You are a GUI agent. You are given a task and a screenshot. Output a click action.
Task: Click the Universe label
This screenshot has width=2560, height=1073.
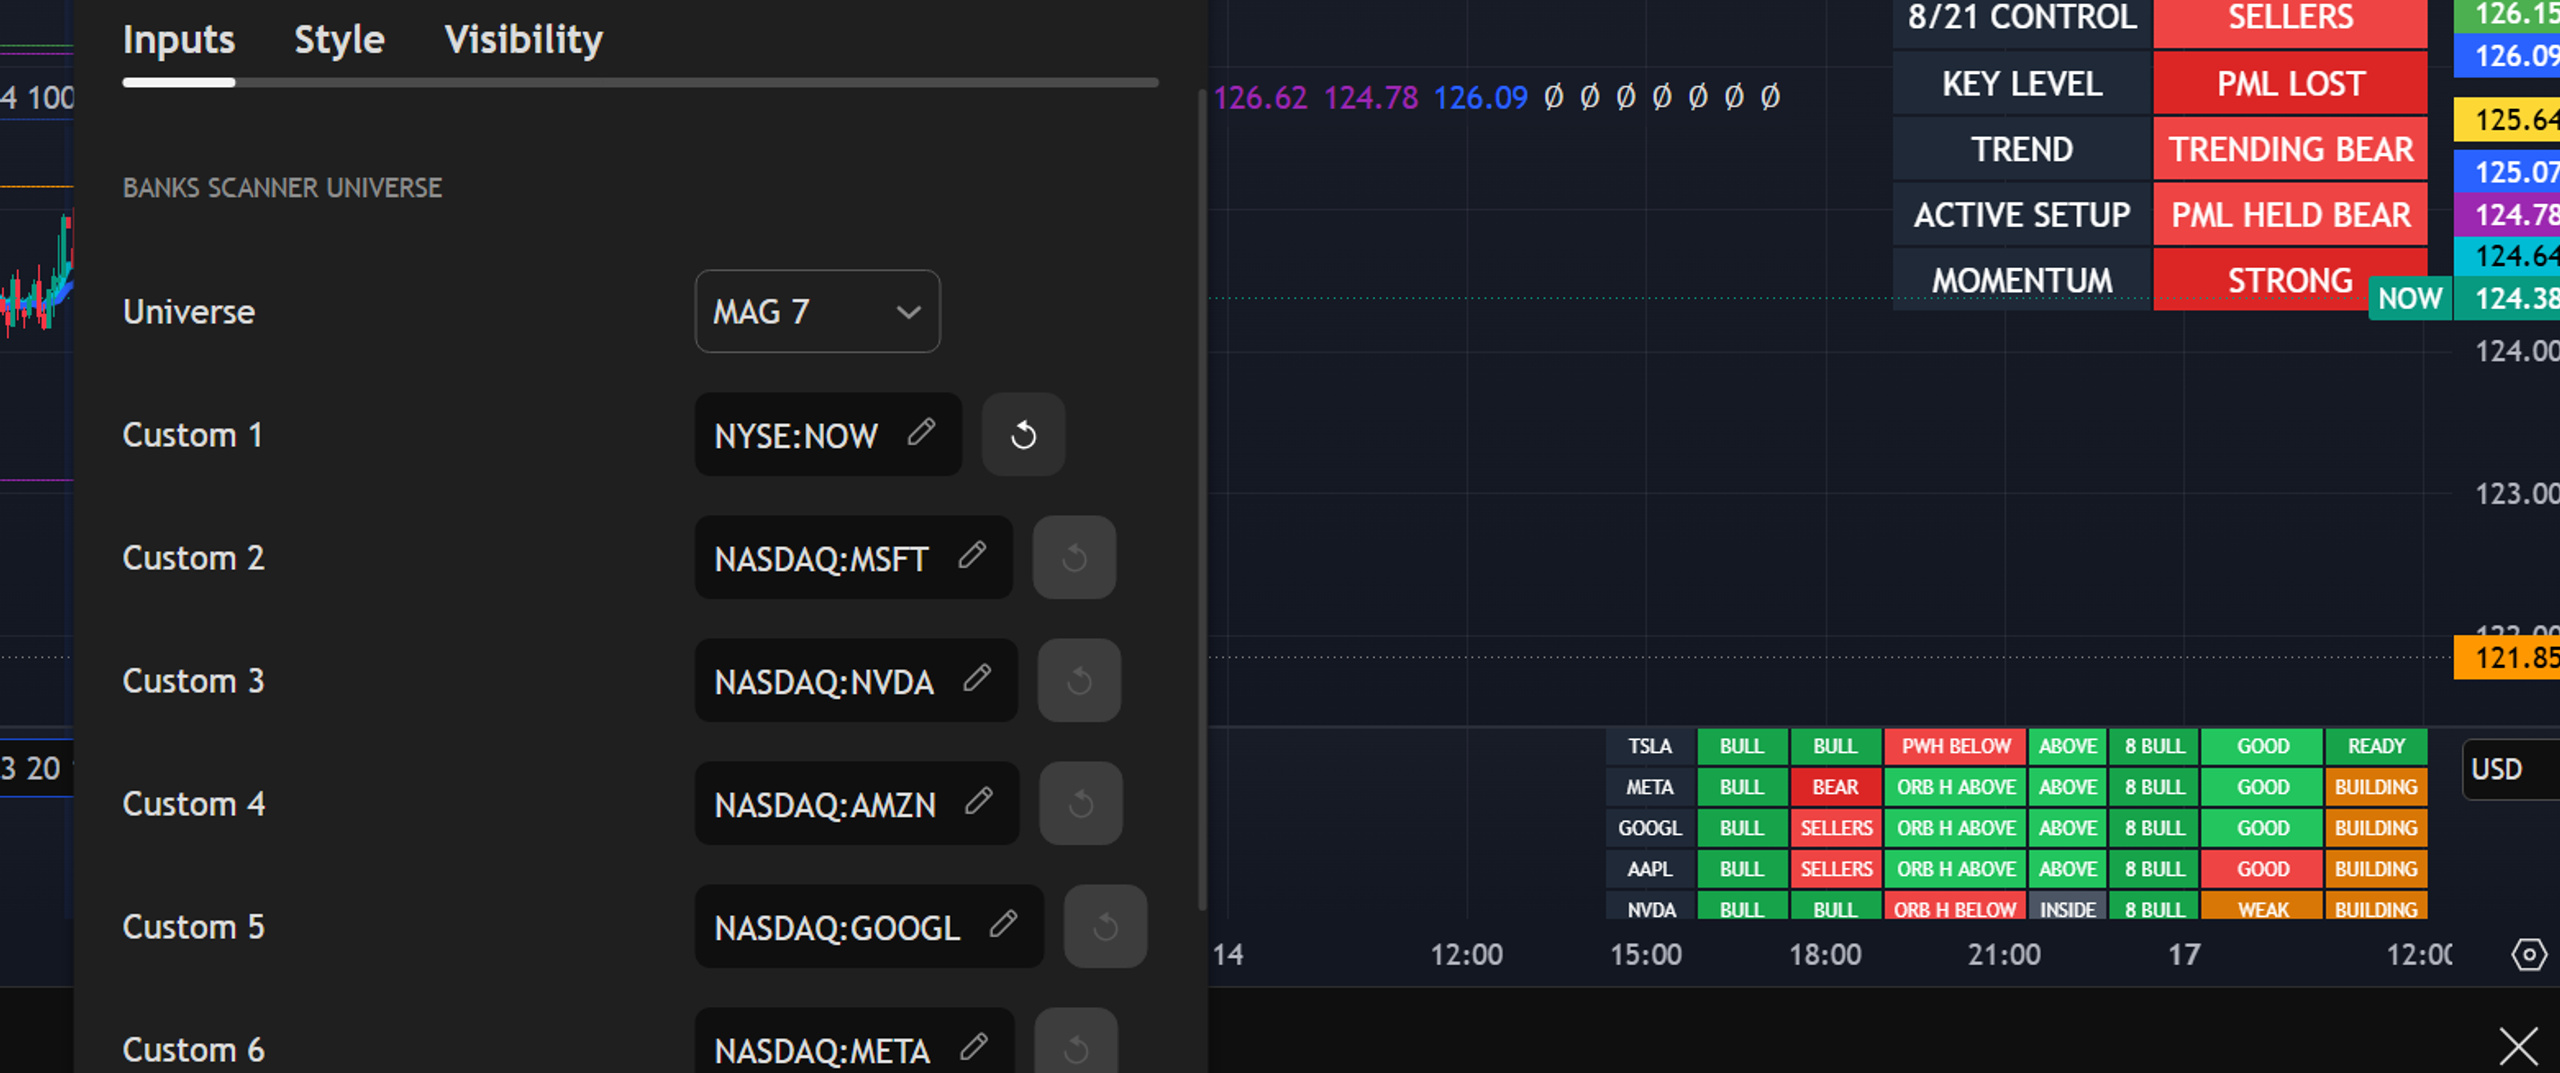coord(189,312)
